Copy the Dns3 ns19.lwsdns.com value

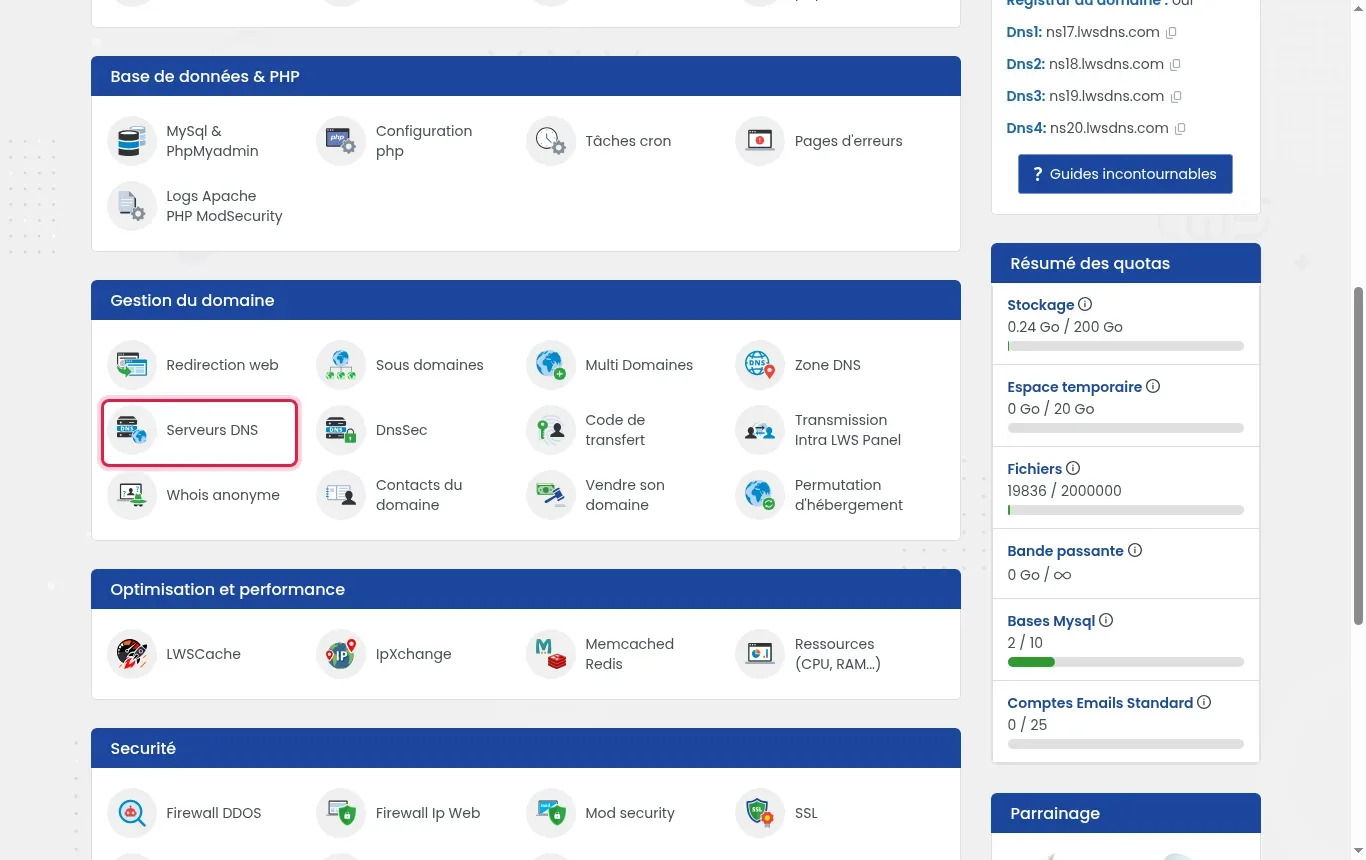tap(1176, 97)
